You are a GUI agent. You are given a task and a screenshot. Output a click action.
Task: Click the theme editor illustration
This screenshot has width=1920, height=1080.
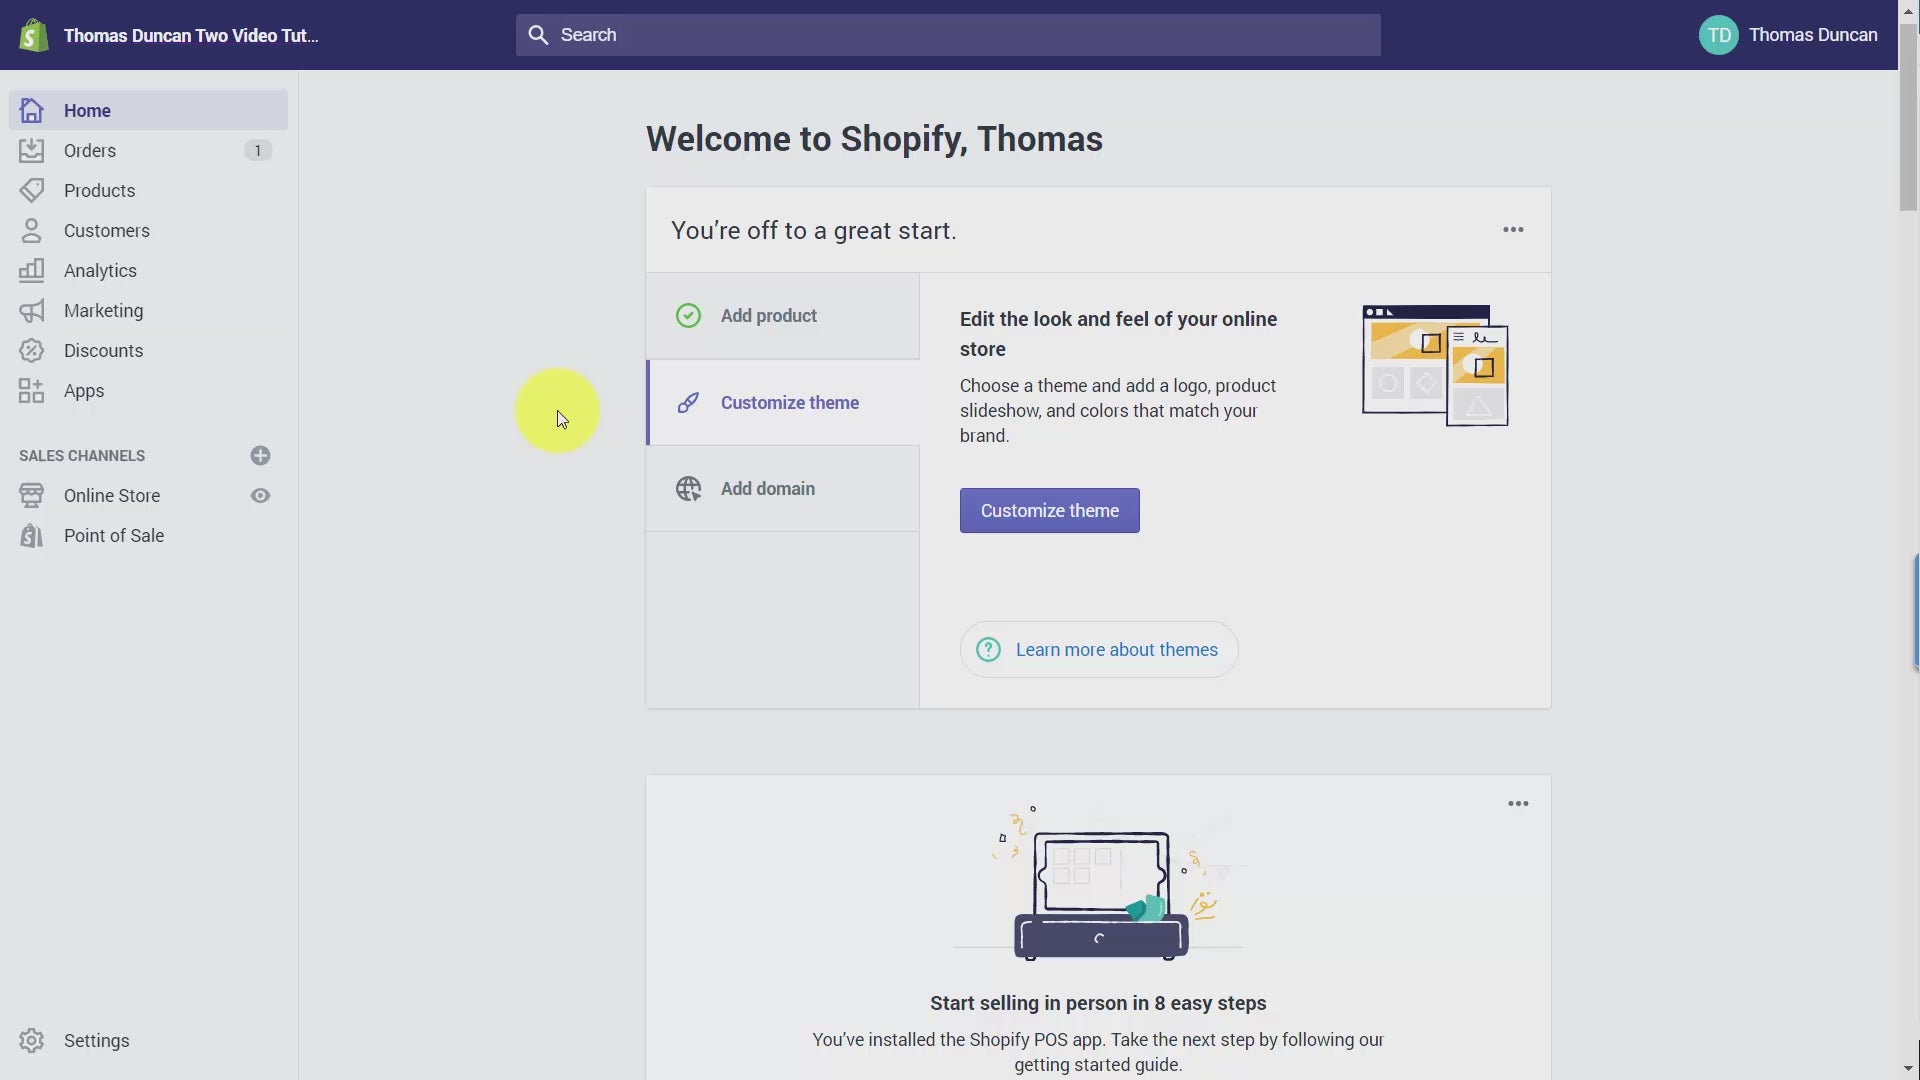[x=1435, y=366]
